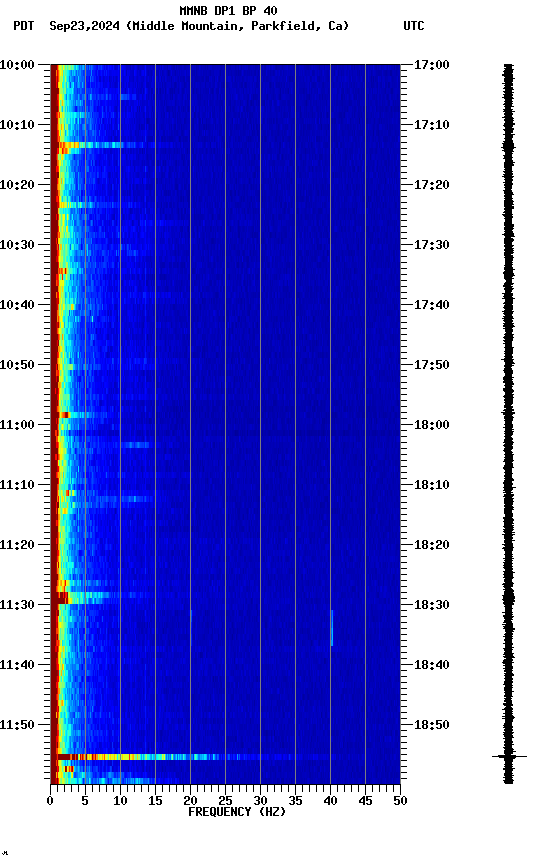Click the 18:00 UTC time label
The image size is (552, 864).
pos(432,425)
